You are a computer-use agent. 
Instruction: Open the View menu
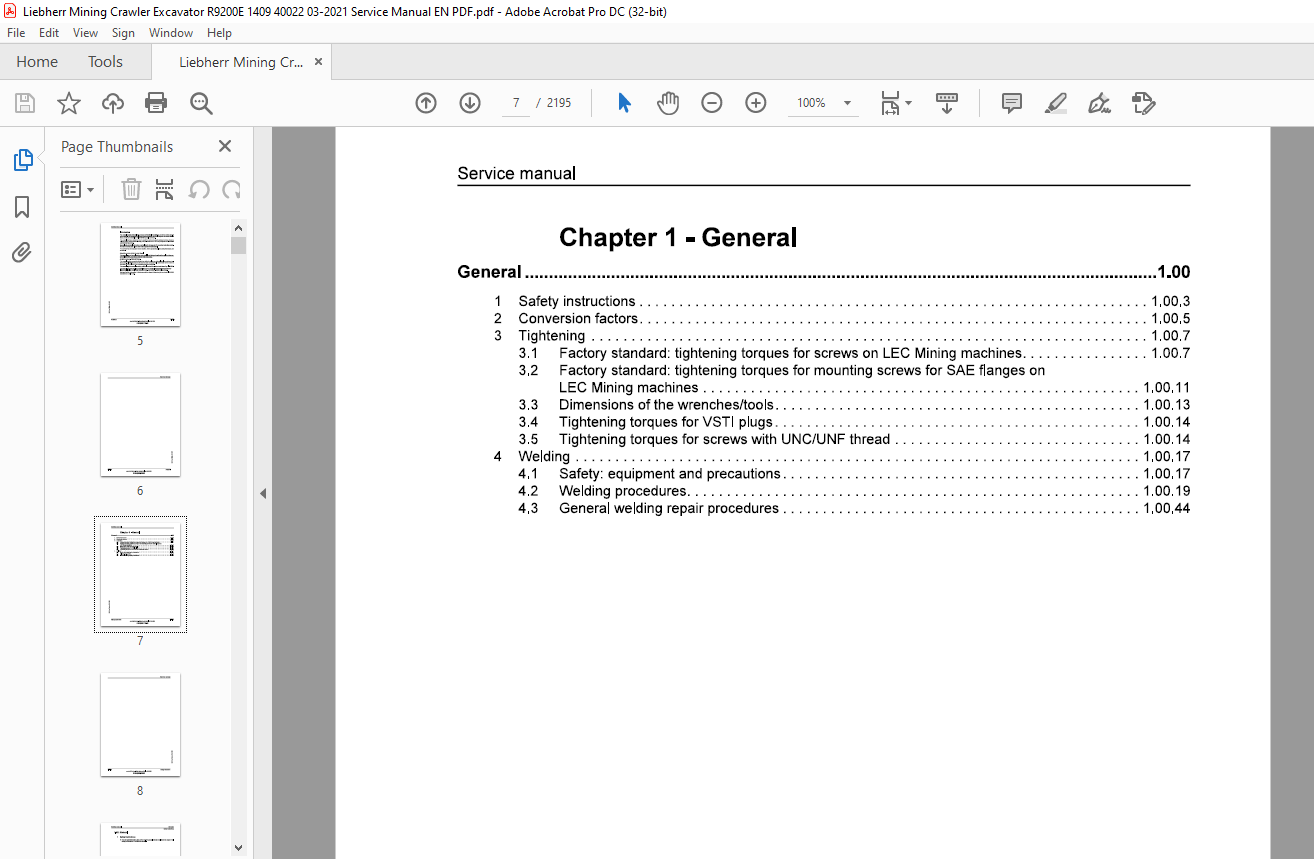(x=86, y=33)
